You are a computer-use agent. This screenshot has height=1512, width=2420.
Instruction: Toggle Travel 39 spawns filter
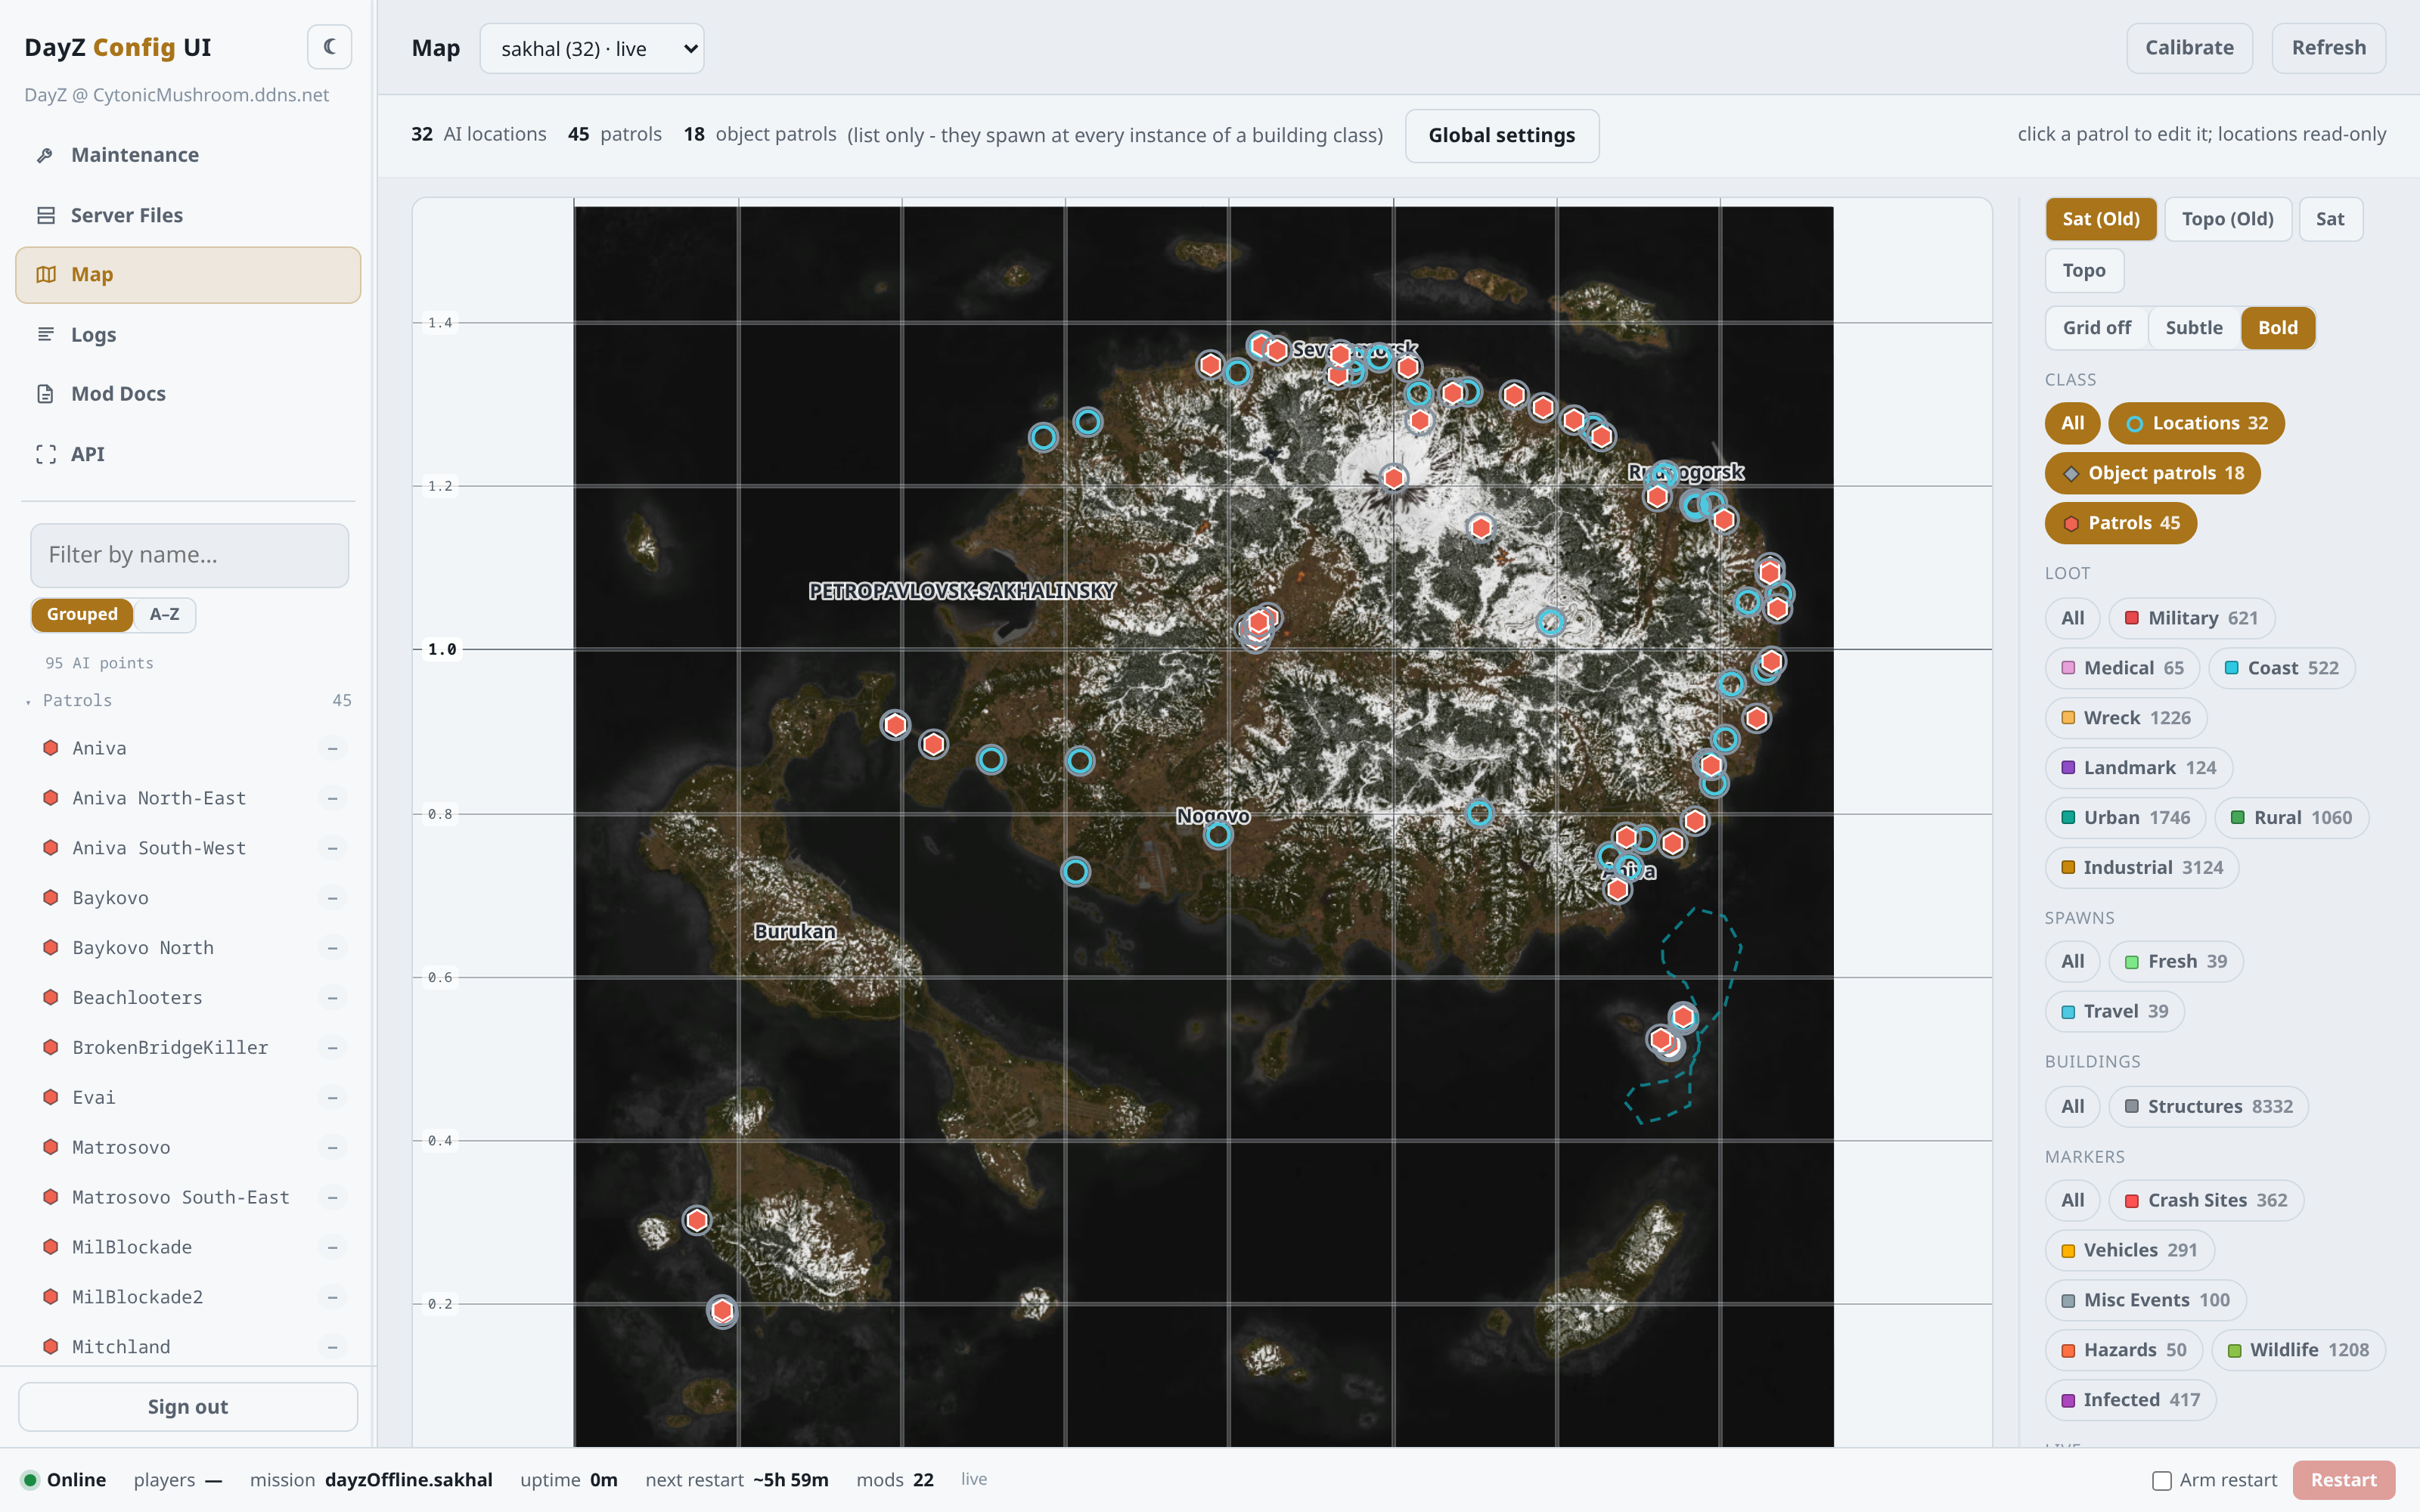(x=2114, y=1011)
